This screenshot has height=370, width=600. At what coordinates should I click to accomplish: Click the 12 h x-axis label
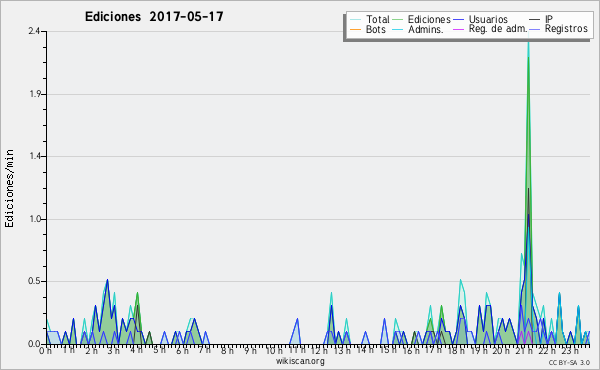click(320, 351)
